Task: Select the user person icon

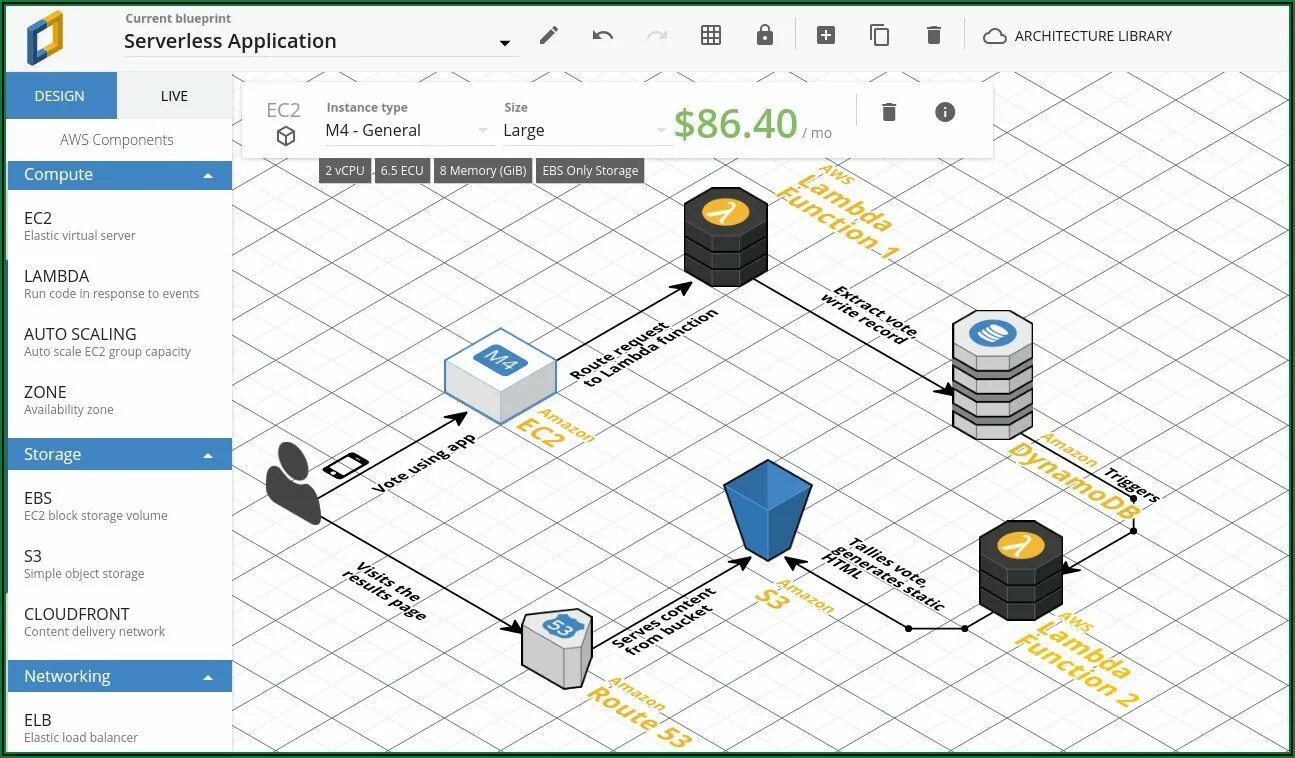Action: [293, 483]
